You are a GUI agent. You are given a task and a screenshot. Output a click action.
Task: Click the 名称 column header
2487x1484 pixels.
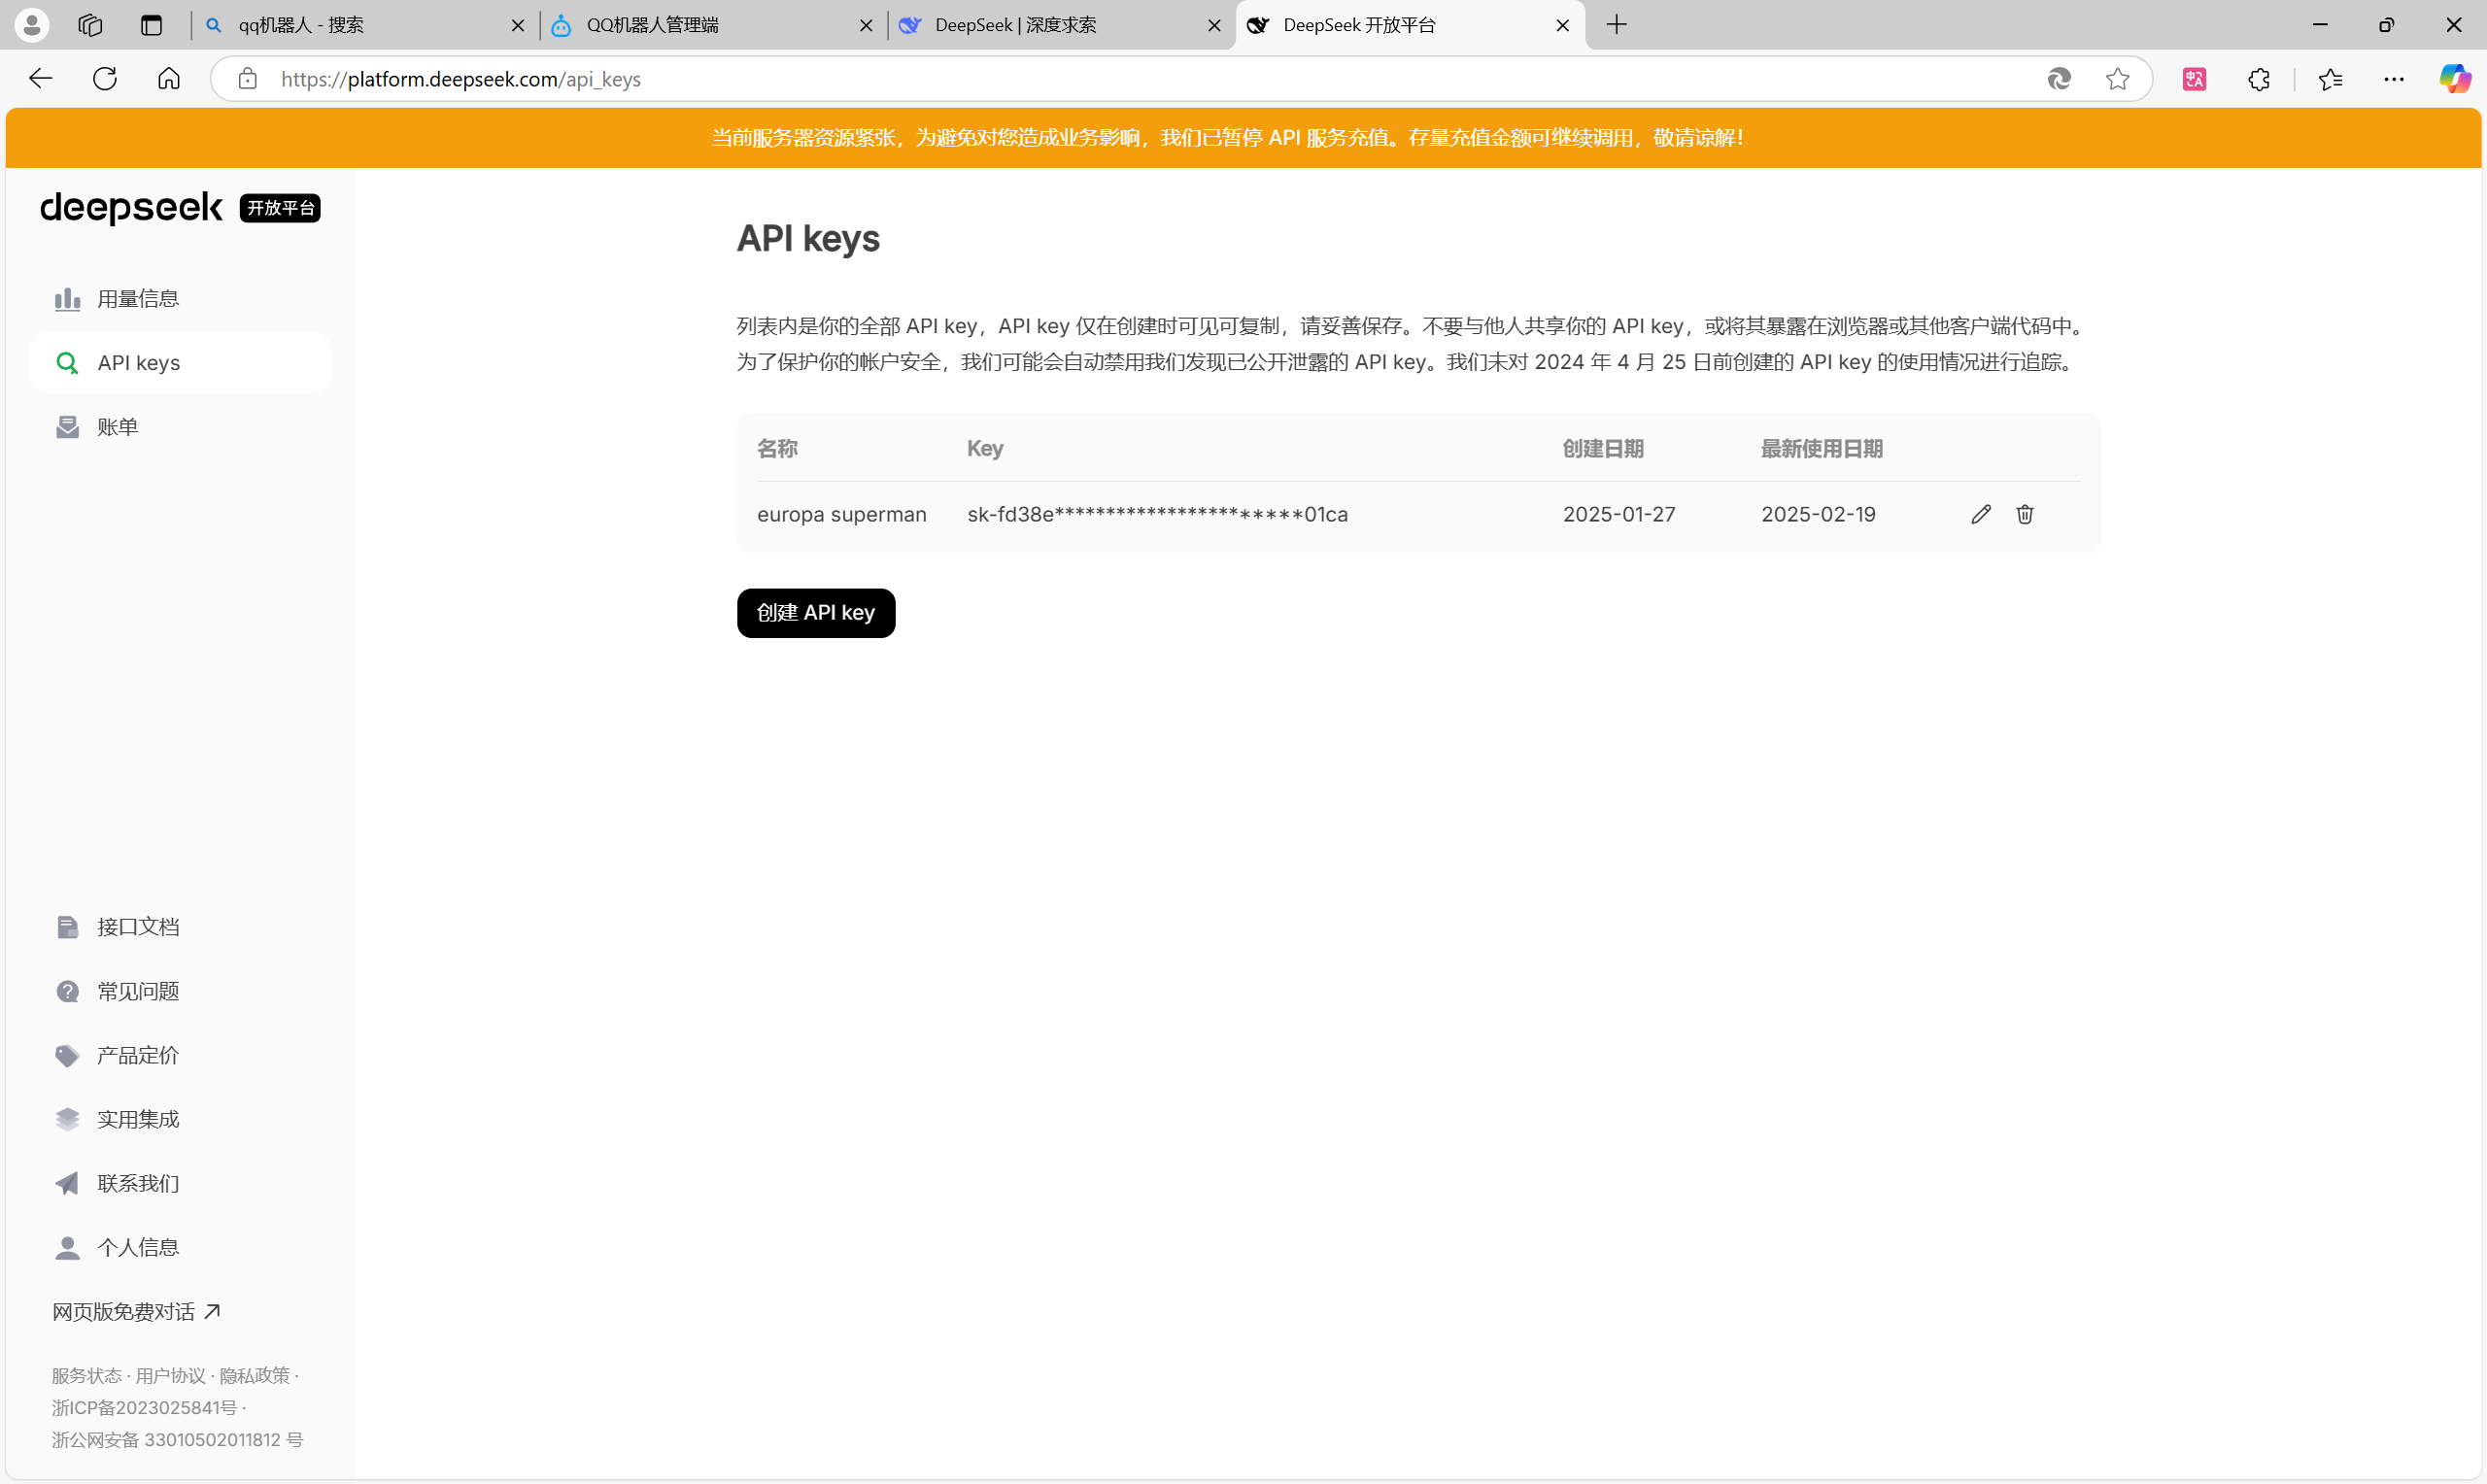pyautogui.click(x=777, y=448)
